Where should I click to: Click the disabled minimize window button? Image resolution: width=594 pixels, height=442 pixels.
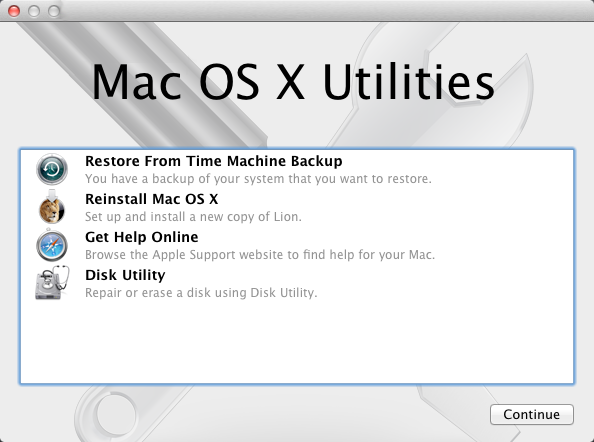point(34,11)
